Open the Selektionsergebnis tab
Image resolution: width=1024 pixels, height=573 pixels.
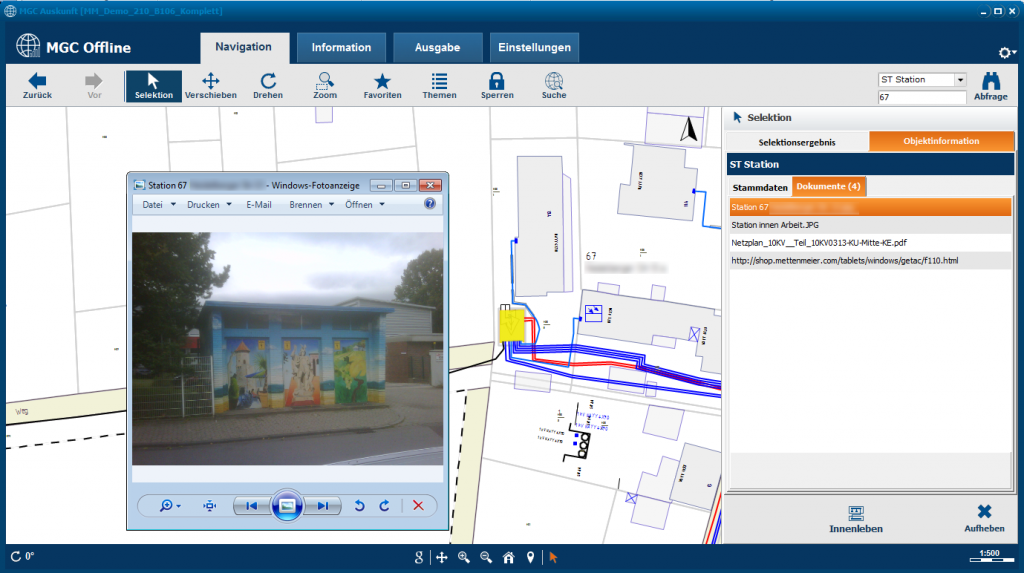click(x=797, y=141)
